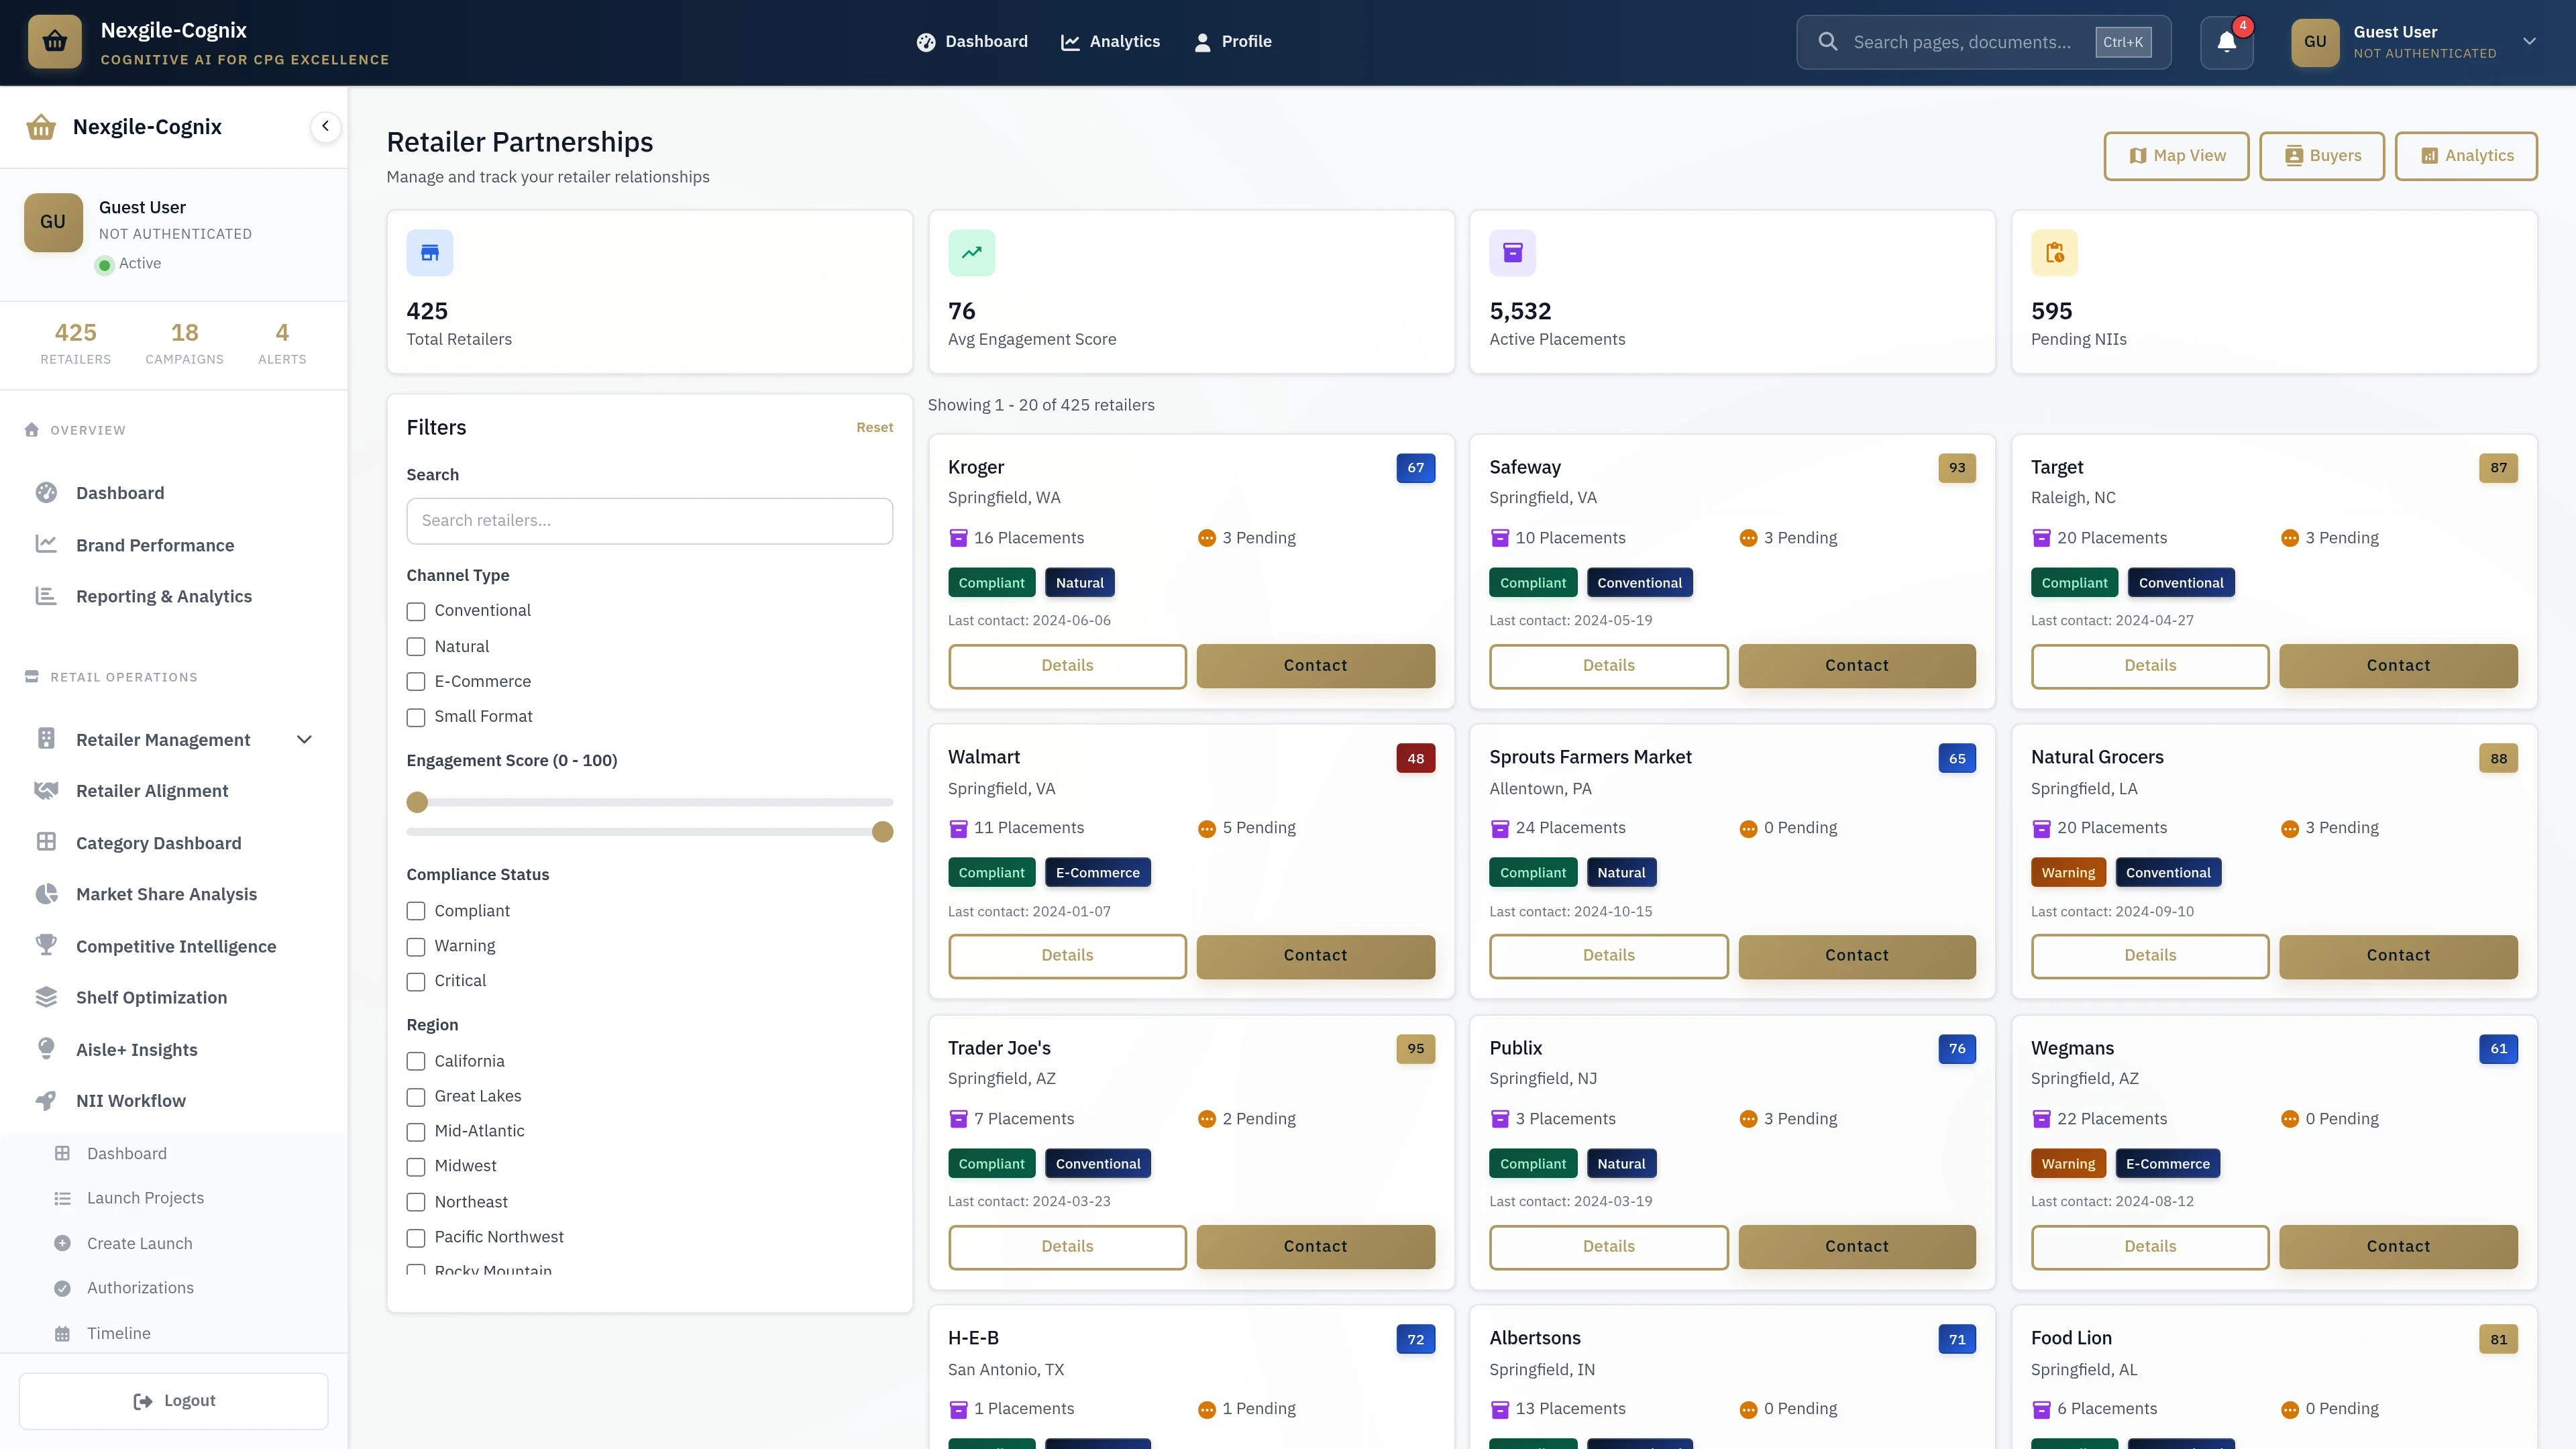Open the Profile menu item
This screenshot has height=1449, width=2576.
click(x=1232, y=41)
